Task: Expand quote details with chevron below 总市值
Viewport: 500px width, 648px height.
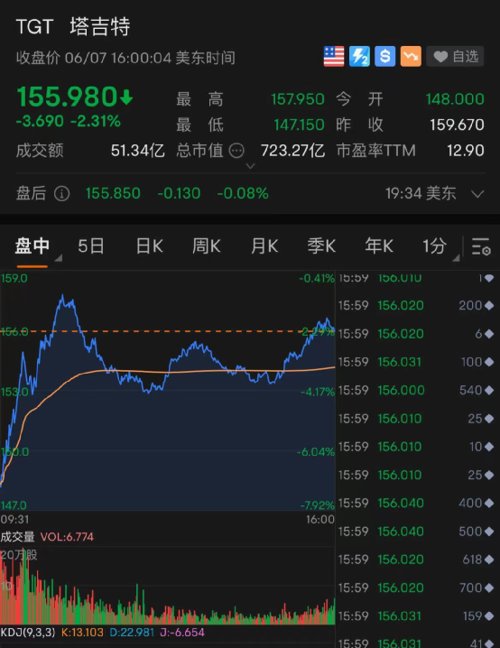Action: (250, 166)
